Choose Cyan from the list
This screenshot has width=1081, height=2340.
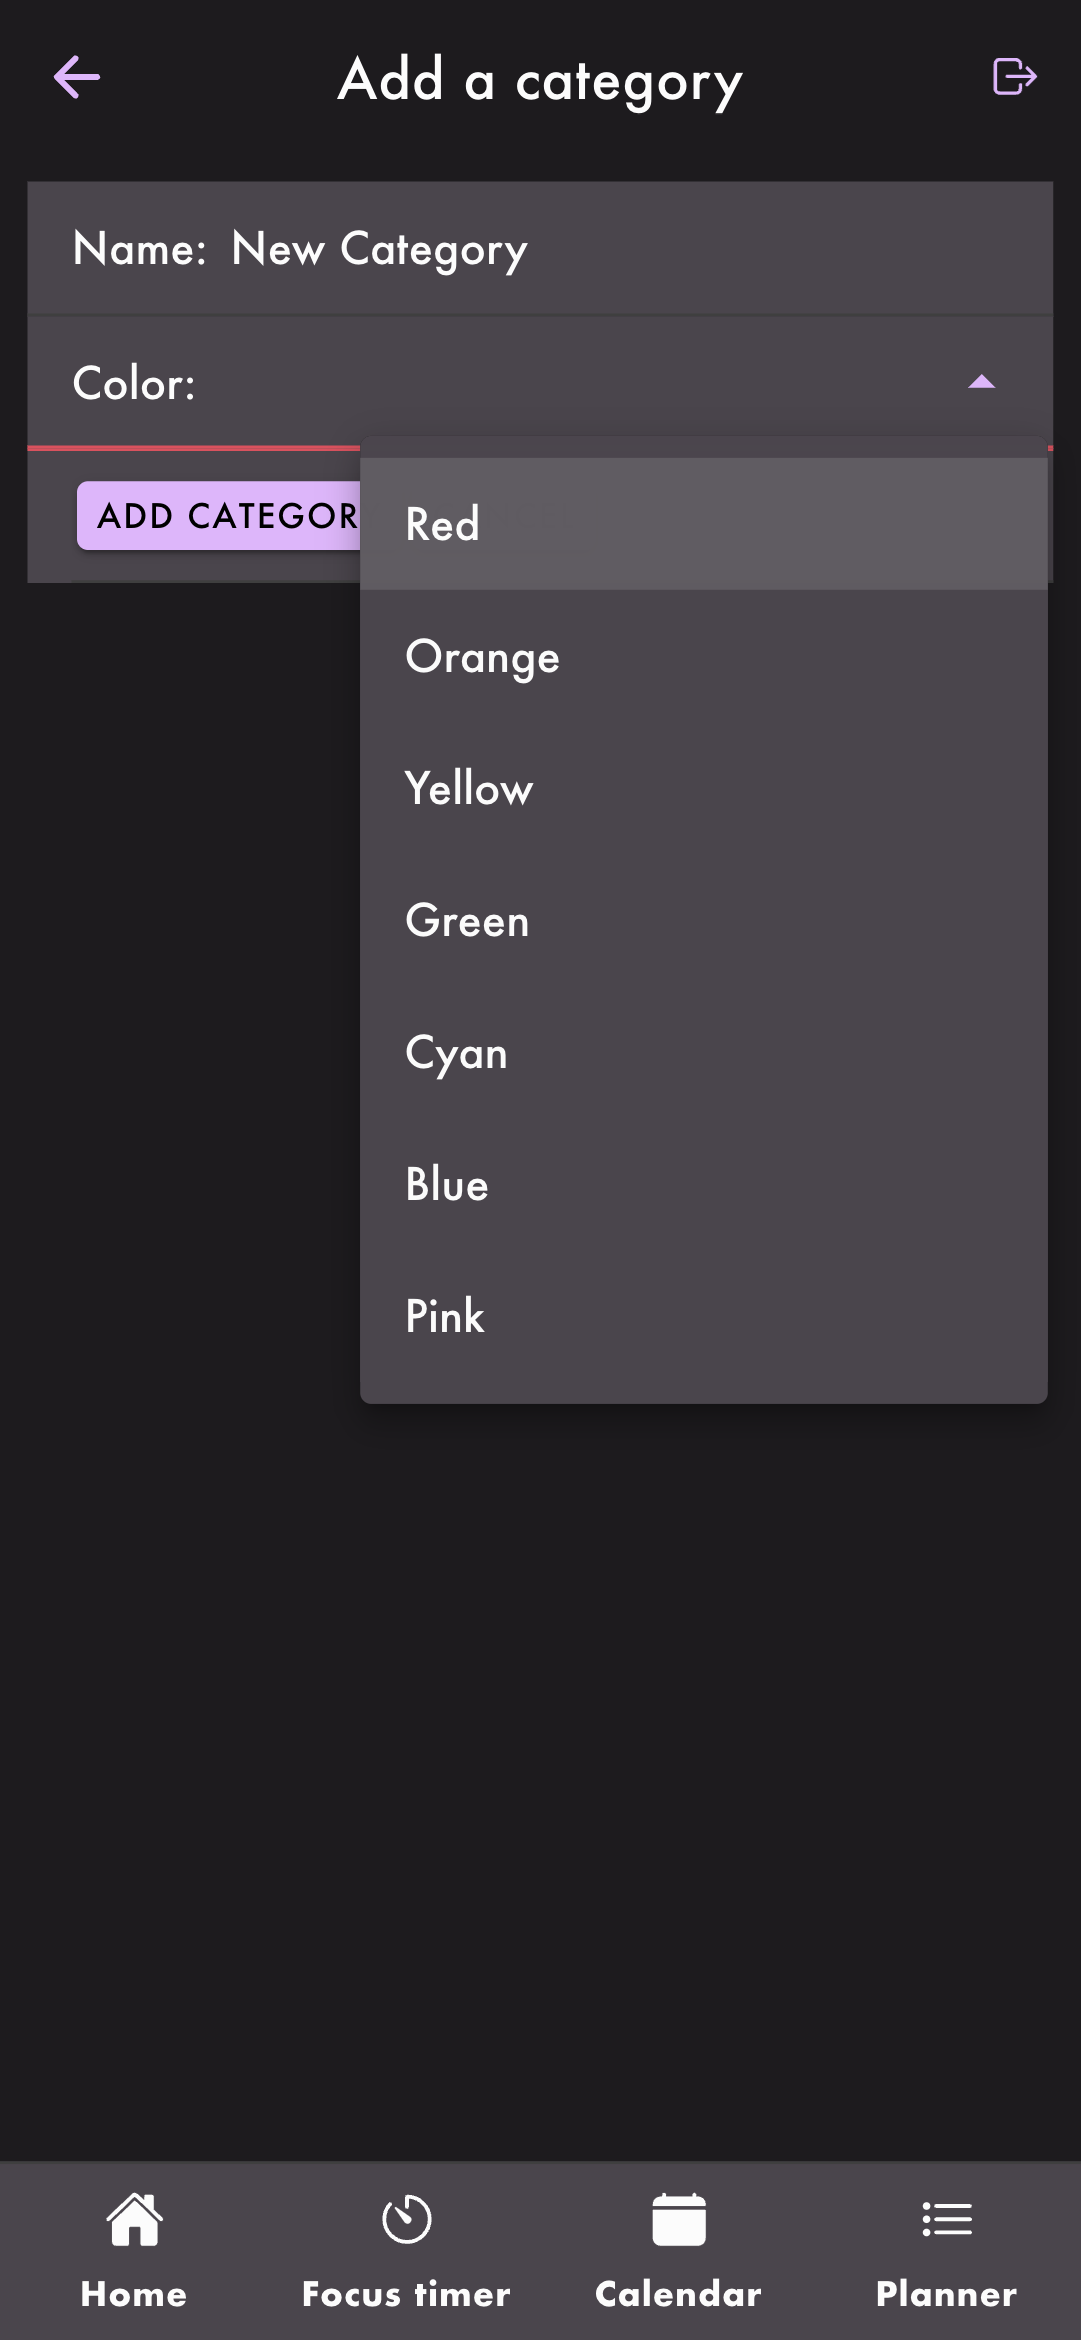point(703,1052)
